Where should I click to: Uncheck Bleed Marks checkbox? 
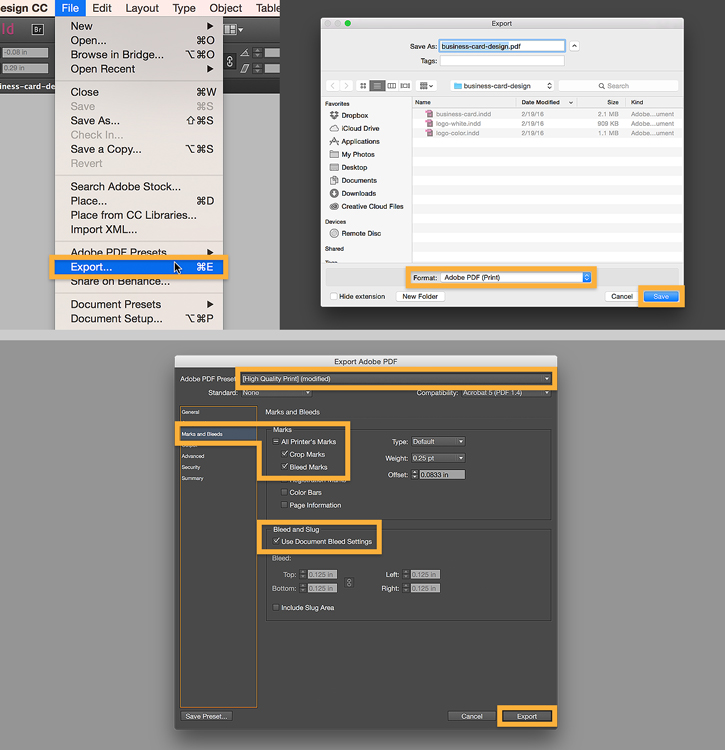point(285,466)
